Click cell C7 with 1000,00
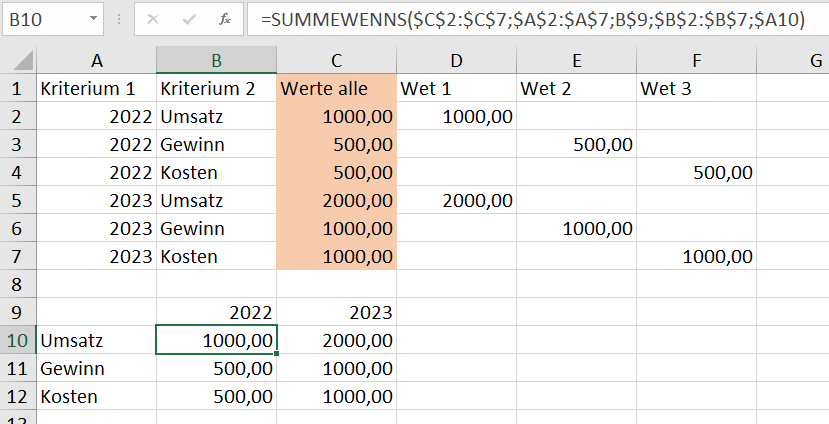The width and height of the screenshot is (829, 424). point(337,256)
